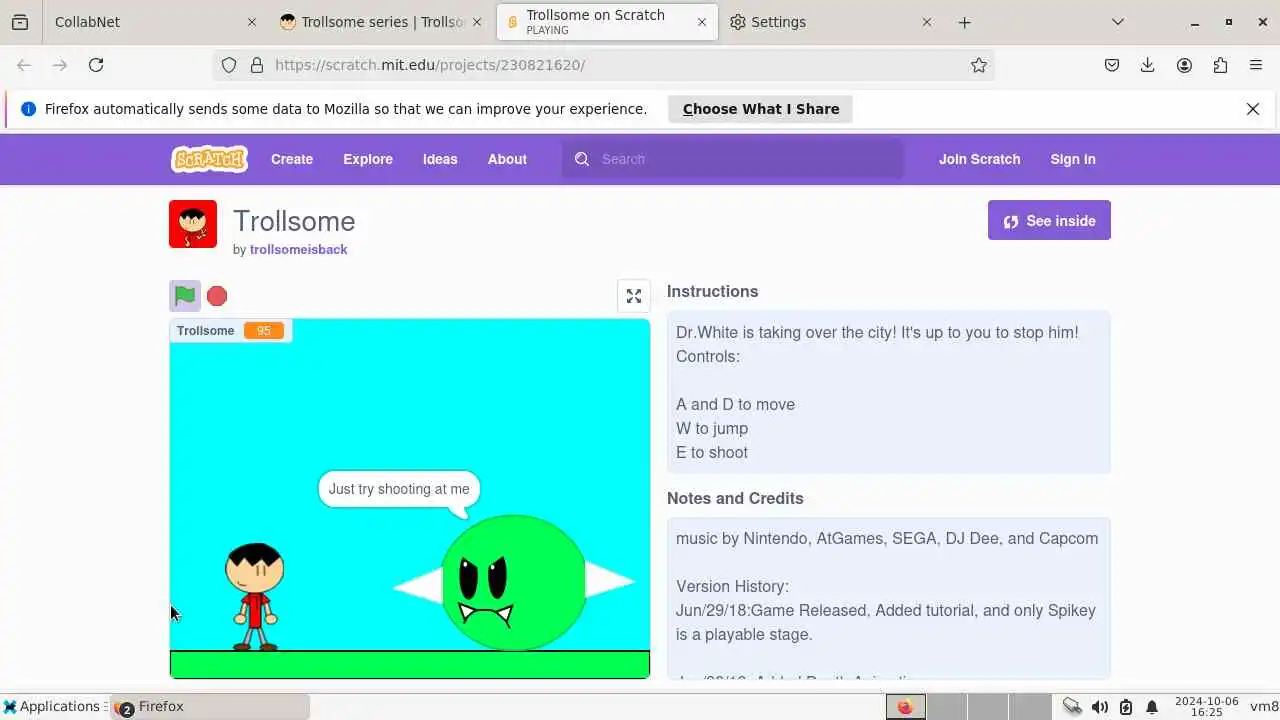1280x720 pixels.
Task: Click Choose What I Share button
Action: pyautogui.click(x=761, y=109)
